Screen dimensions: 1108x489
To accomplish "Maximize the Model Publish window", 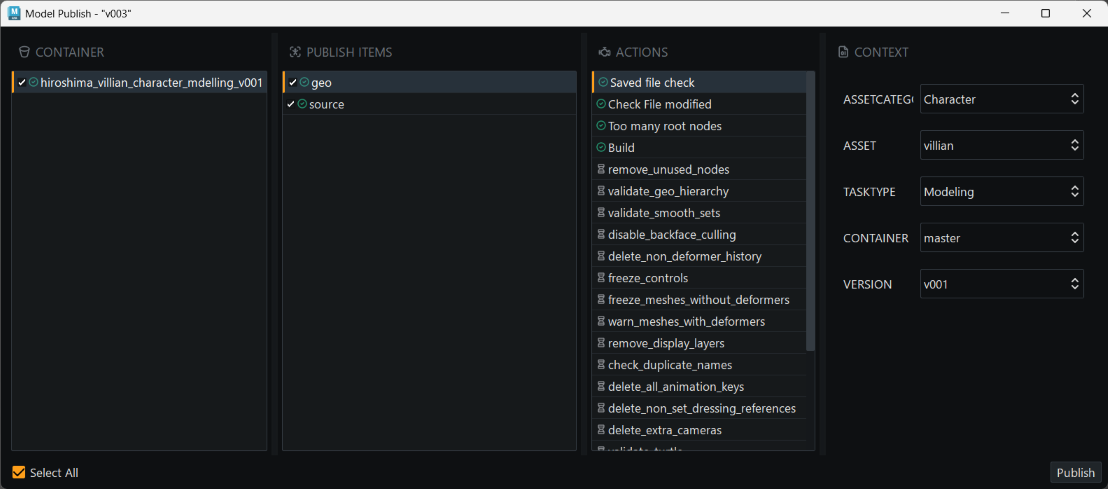I will point(1046,13).
